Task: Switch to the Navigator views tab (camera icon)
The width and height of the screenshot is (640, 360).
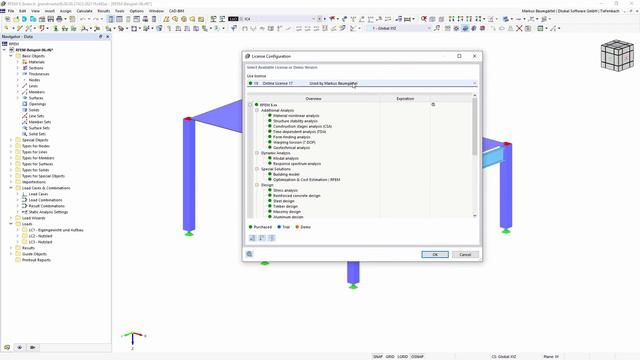Action: coord(32,347)
